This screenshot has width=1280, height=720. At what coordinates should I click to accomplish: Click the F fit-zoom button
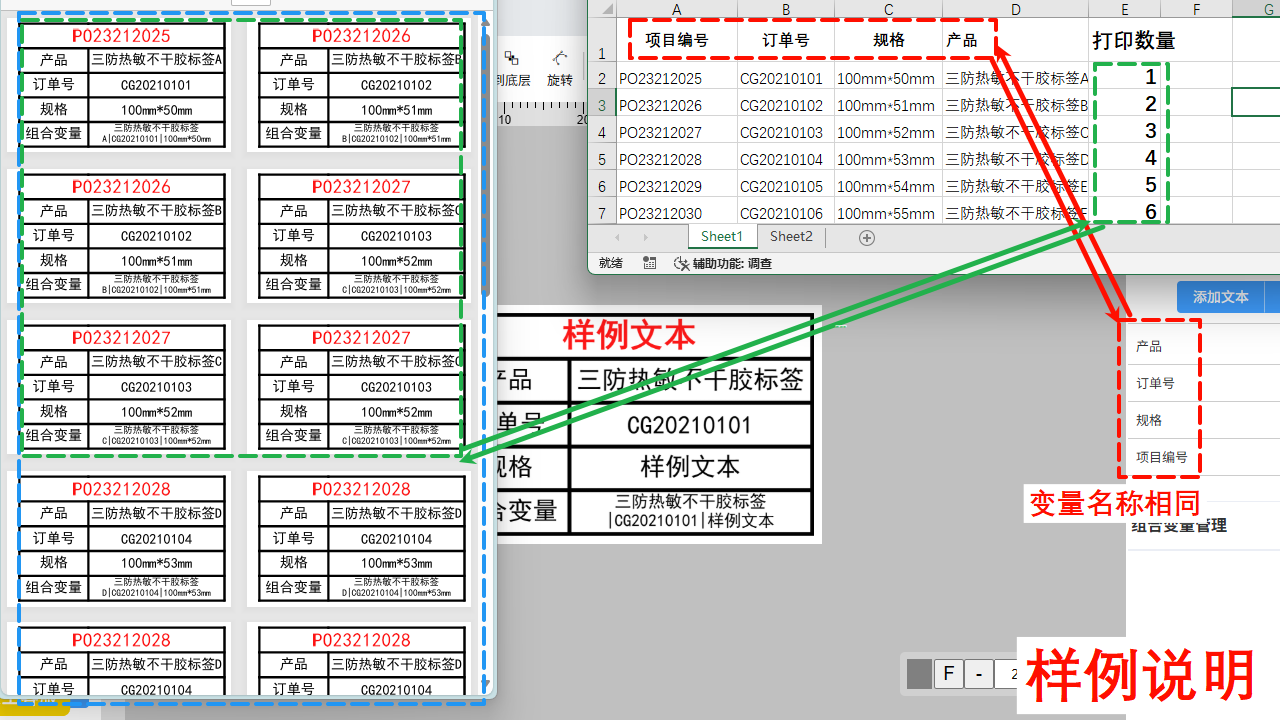tap(949, 674)
